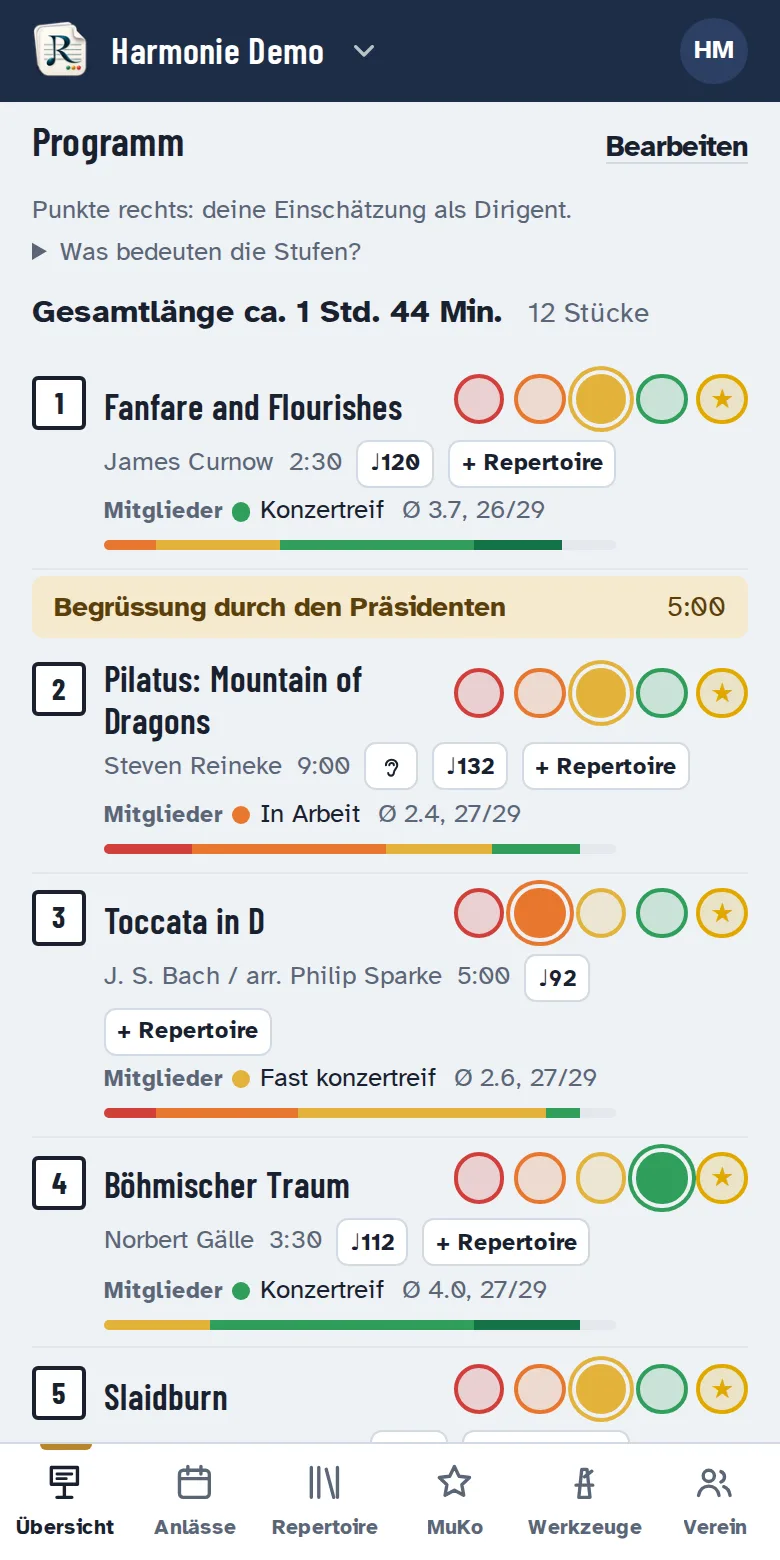Add Toccata in D to Repertoire
The image size is (780, 1560).
[188, 1031]
